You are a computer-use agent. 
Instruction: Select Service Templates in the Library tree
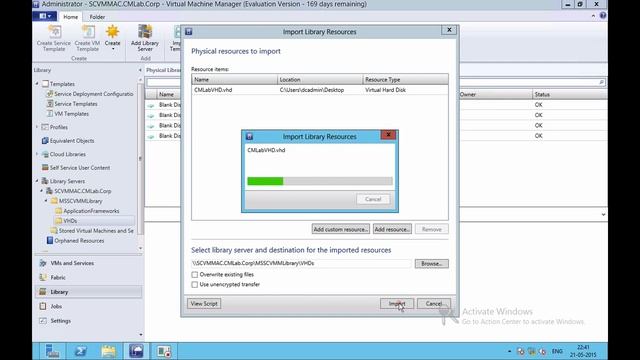(76, 104)
